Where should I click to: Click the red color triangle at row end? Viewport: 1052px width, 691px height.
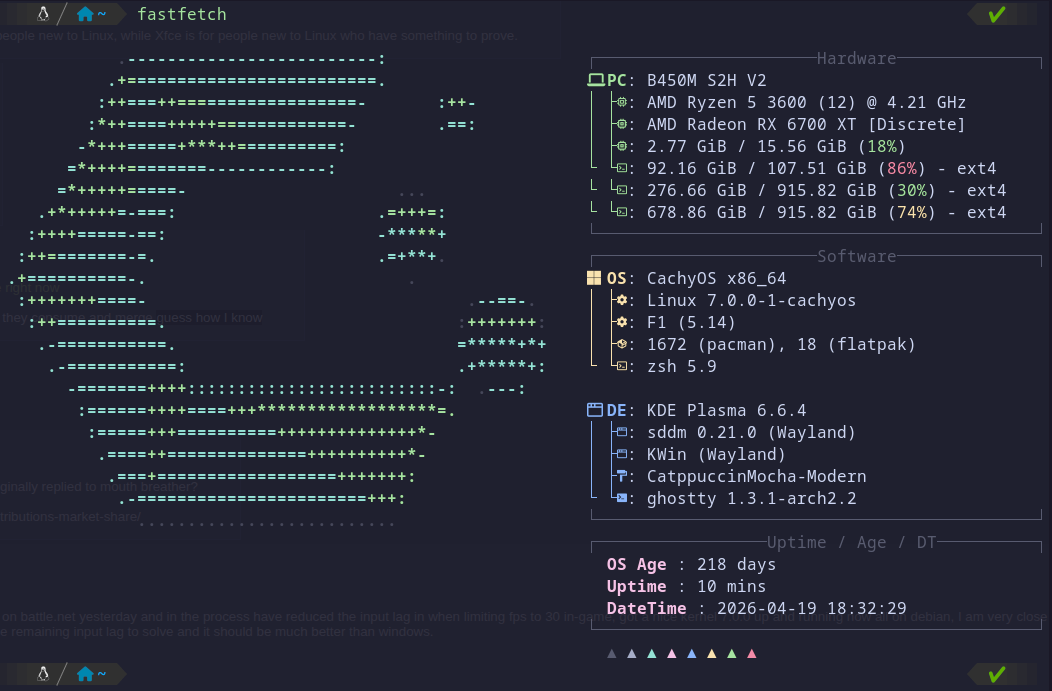[x=751, y=653]
